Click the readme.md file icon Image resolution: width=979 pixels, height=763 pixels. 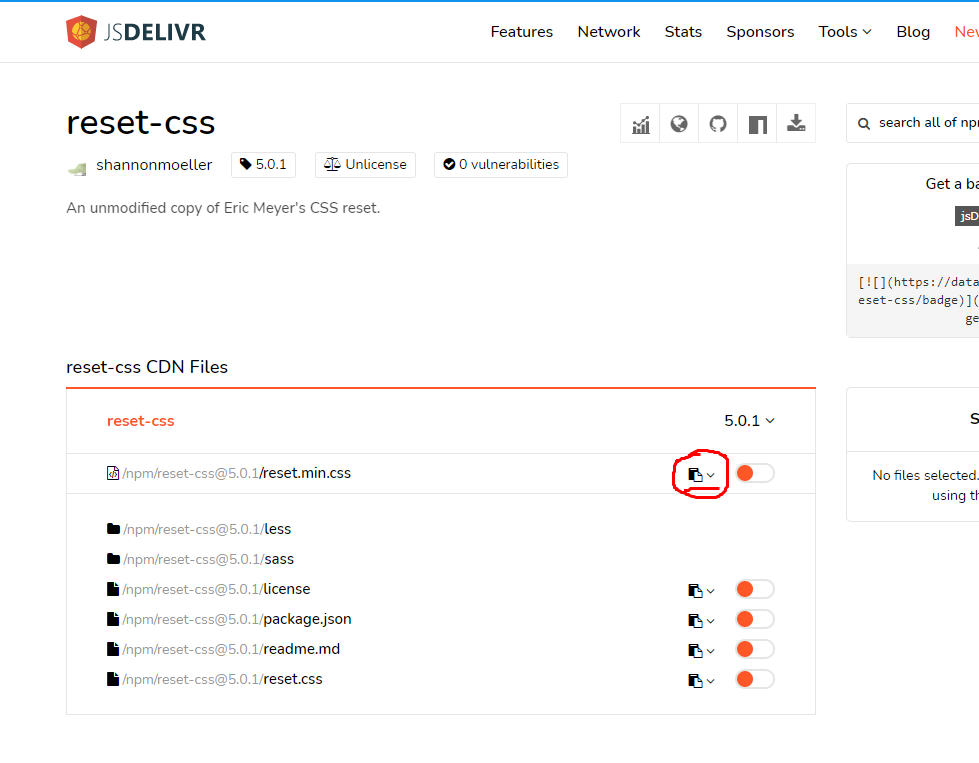tap(112, 649)
